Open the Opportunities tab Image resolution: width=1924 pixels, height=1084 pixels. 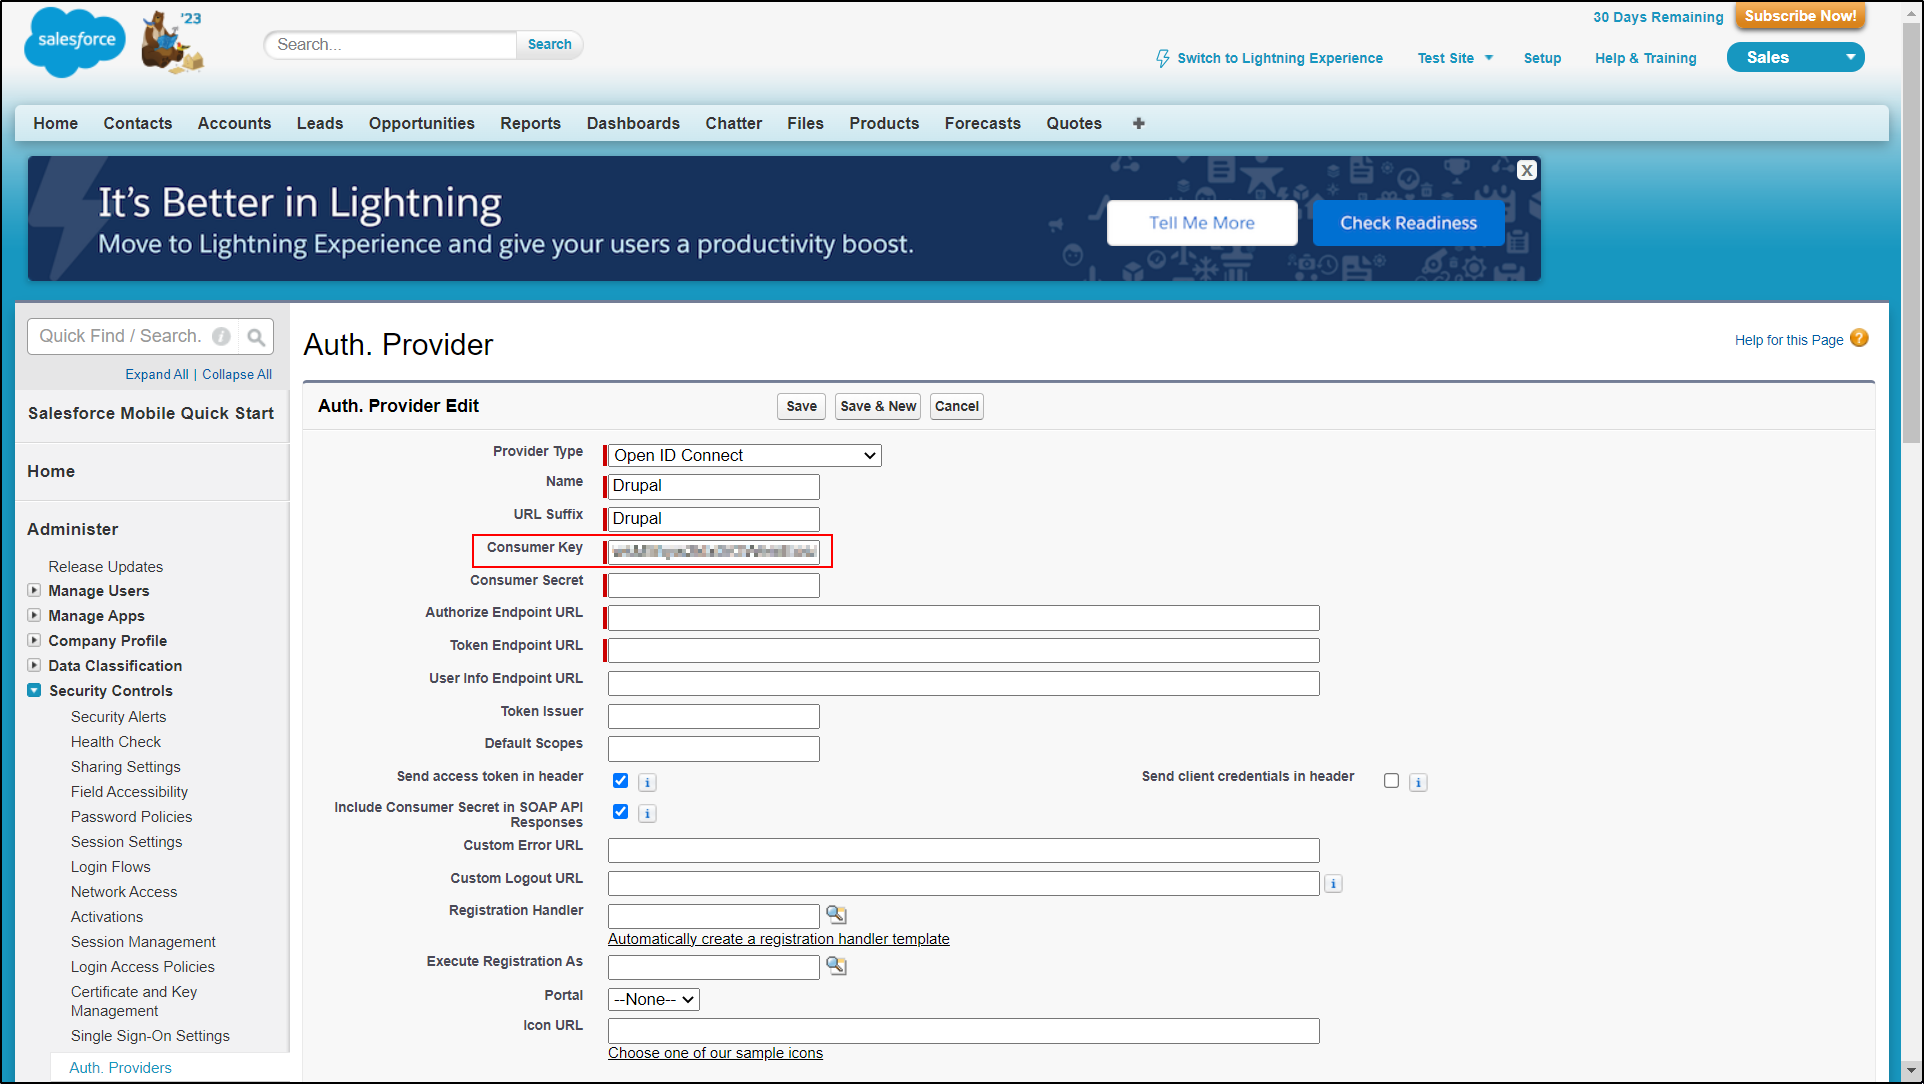tap(421, 123)
